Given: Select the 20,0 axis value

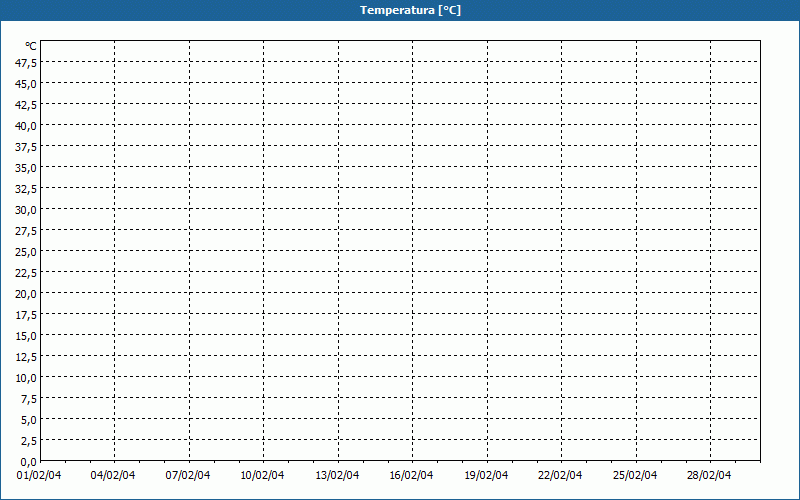Looking at the screenshot, I should point(26,294).
